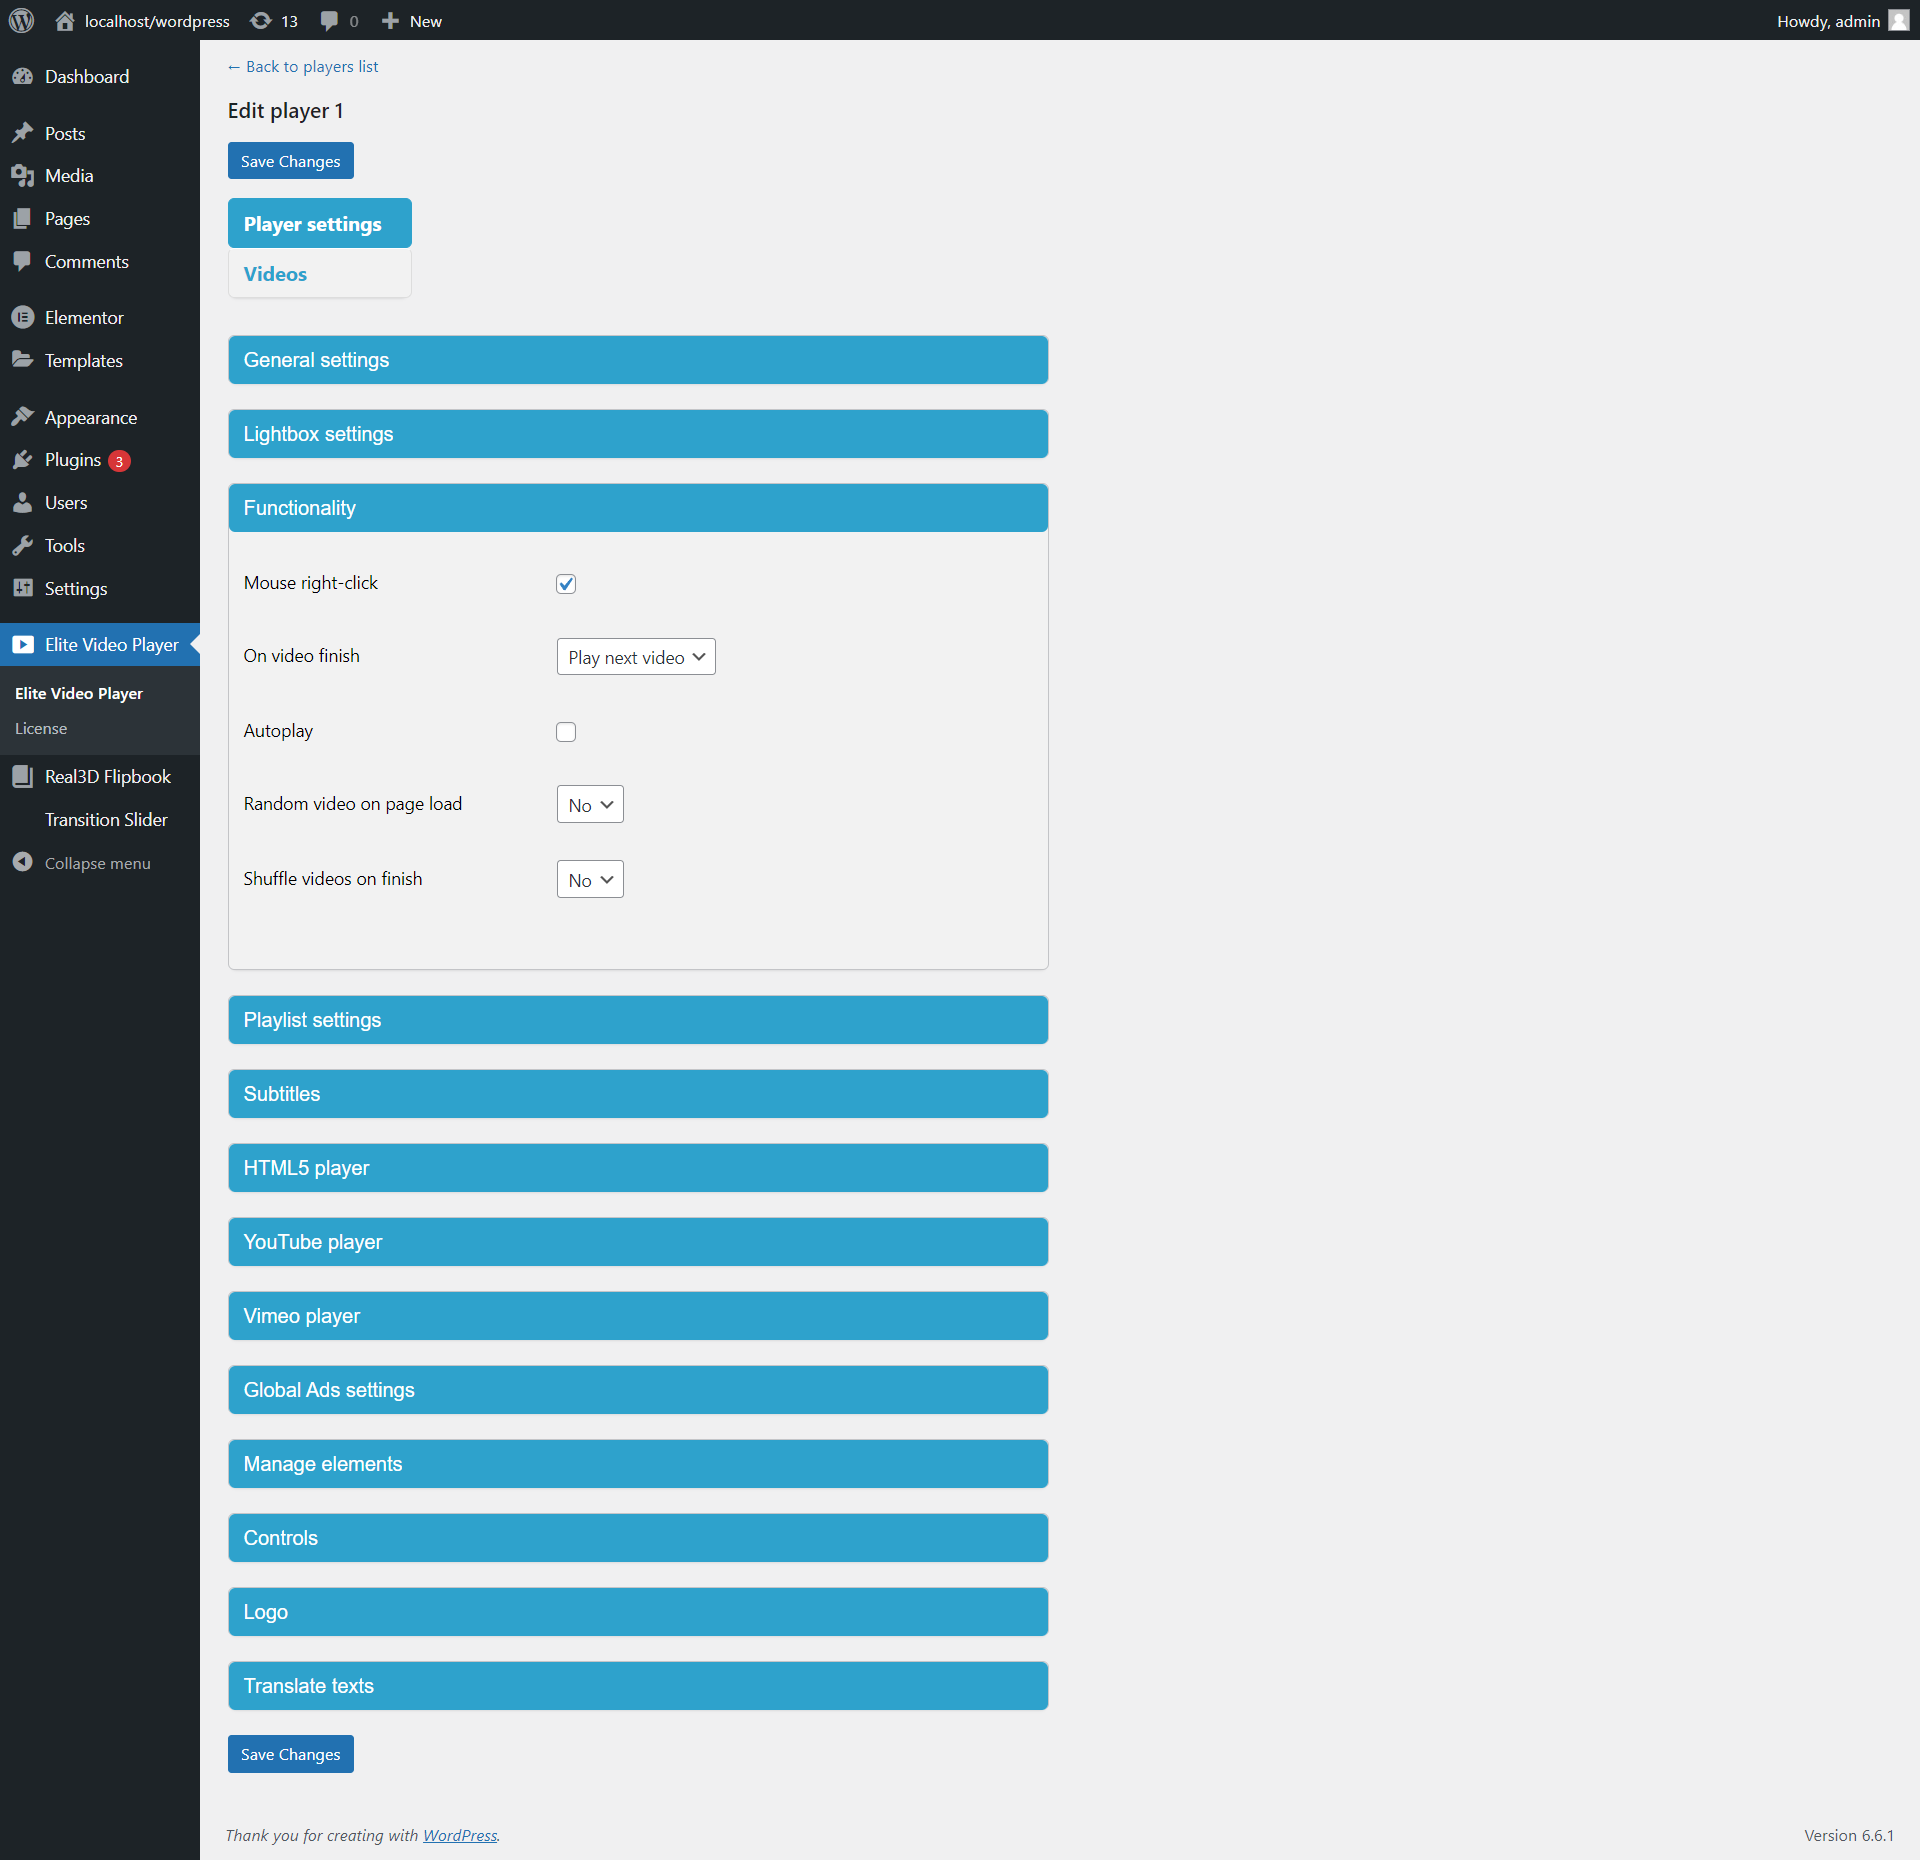Enable the Autoplay checkbox
The height and width of the screenshot is (1860, 1920).
pos(566,732)
